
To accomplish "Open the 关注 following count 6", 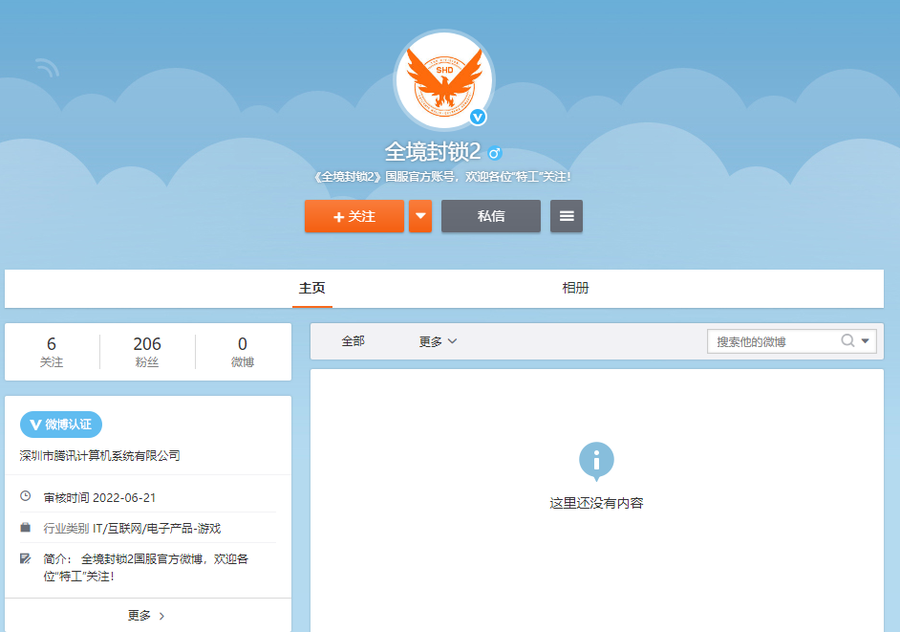I will 52,352.
